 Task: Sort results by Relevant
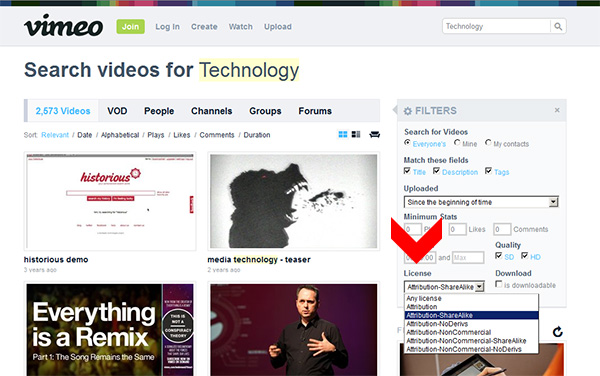pyautogui.click(x=55, y=135)
